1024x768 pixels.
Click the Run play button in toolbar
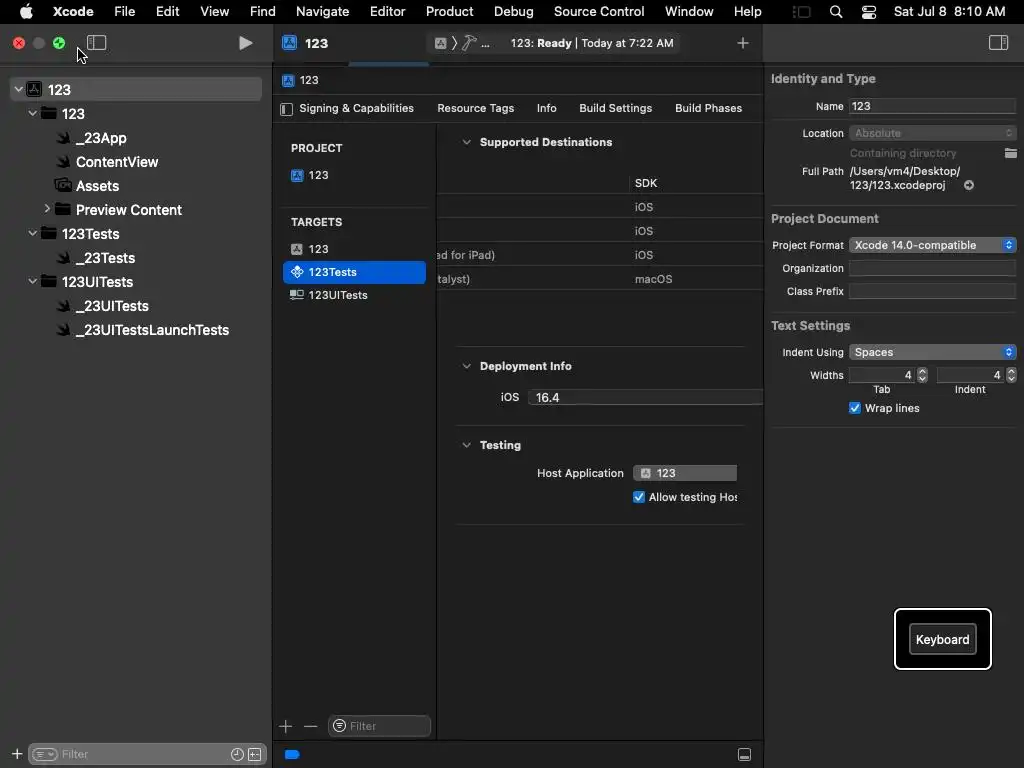click(246, 43)
